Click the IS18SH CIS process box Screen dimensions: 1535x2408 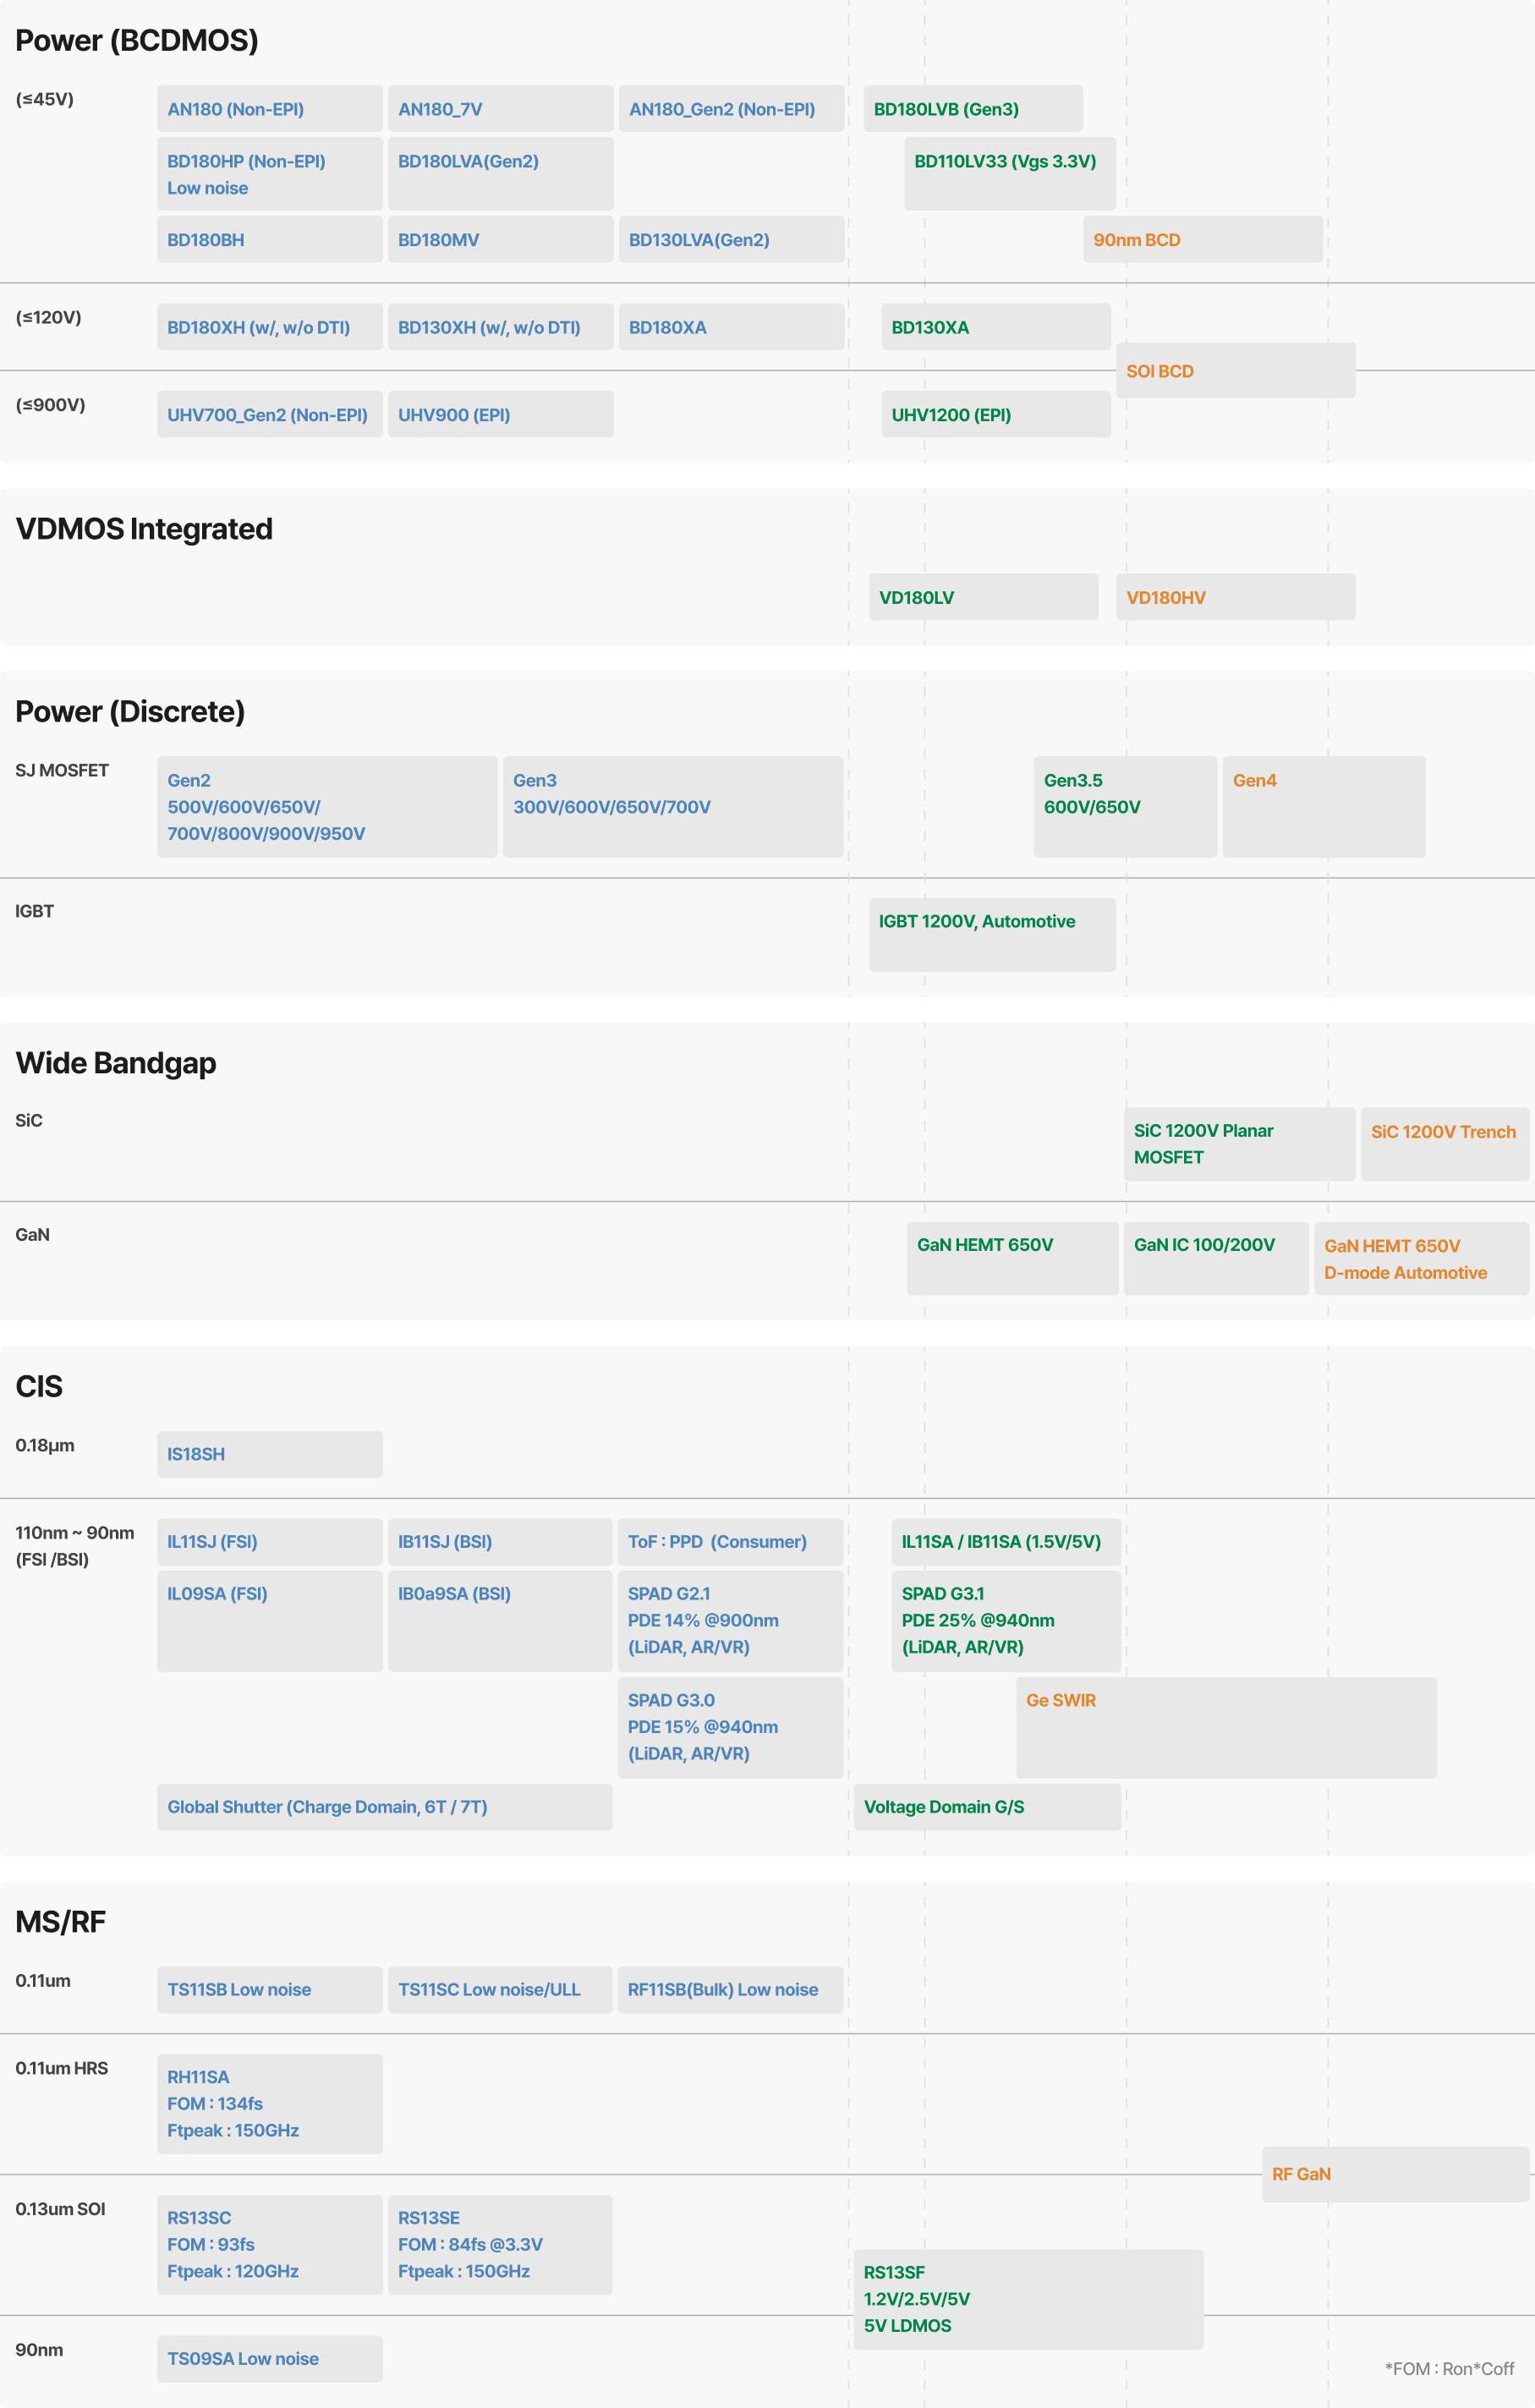[x=269, y=1454]
